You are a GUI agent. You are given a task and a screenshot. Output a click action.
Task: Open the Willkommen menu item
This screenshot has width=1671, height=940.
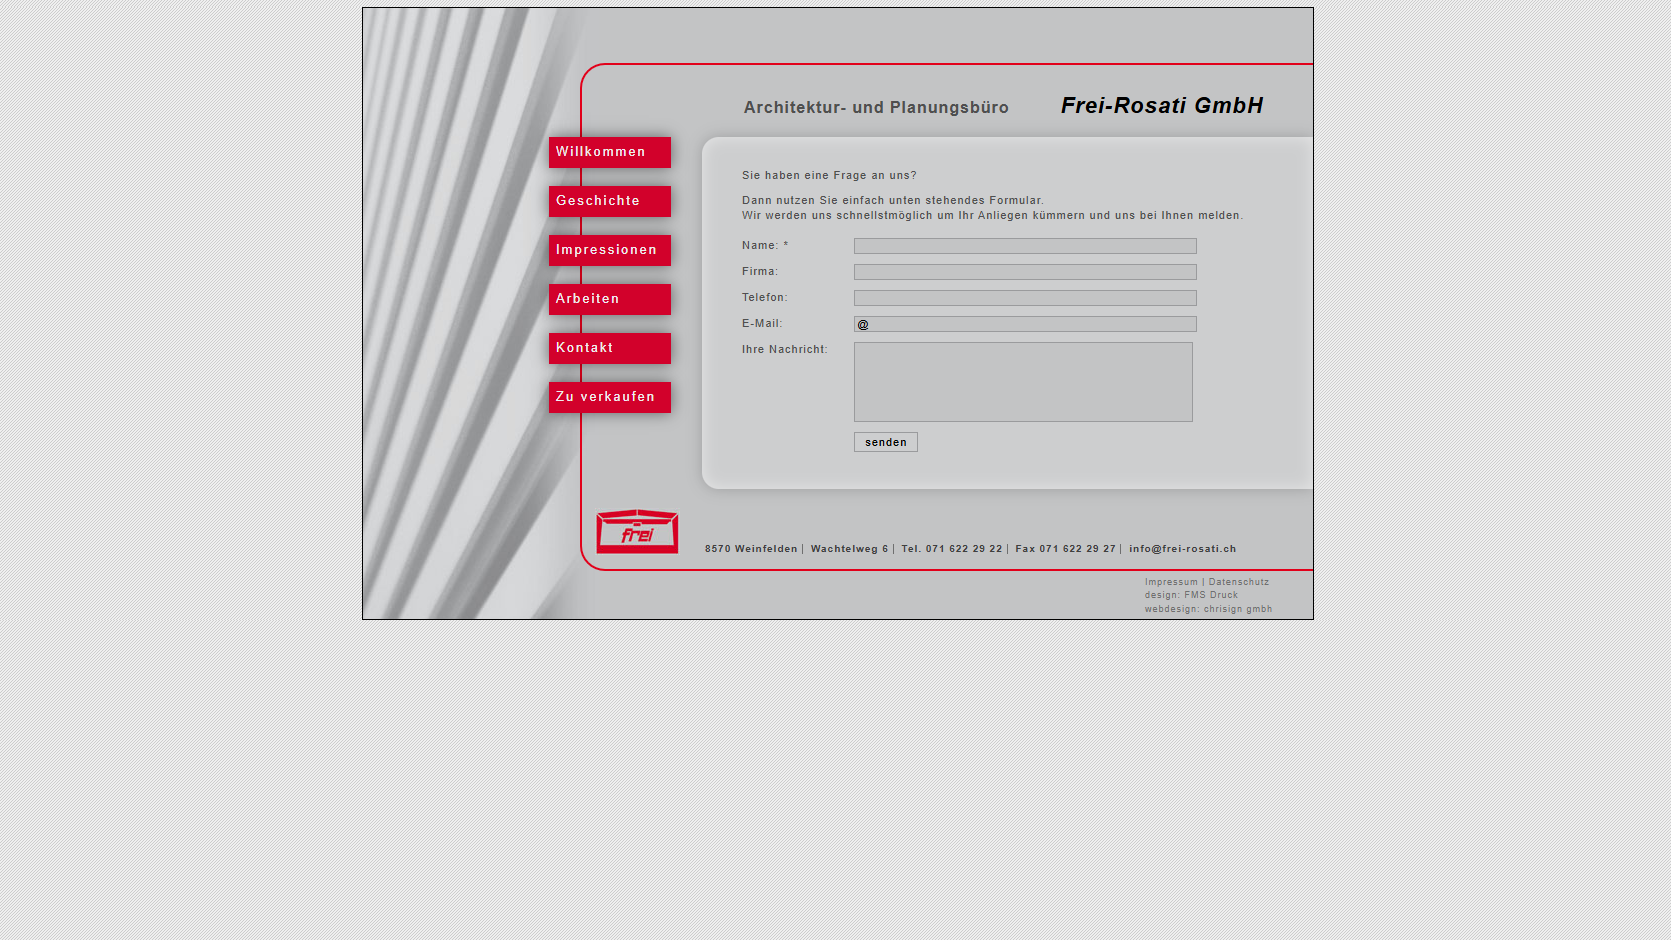click(x=610, y=152)
